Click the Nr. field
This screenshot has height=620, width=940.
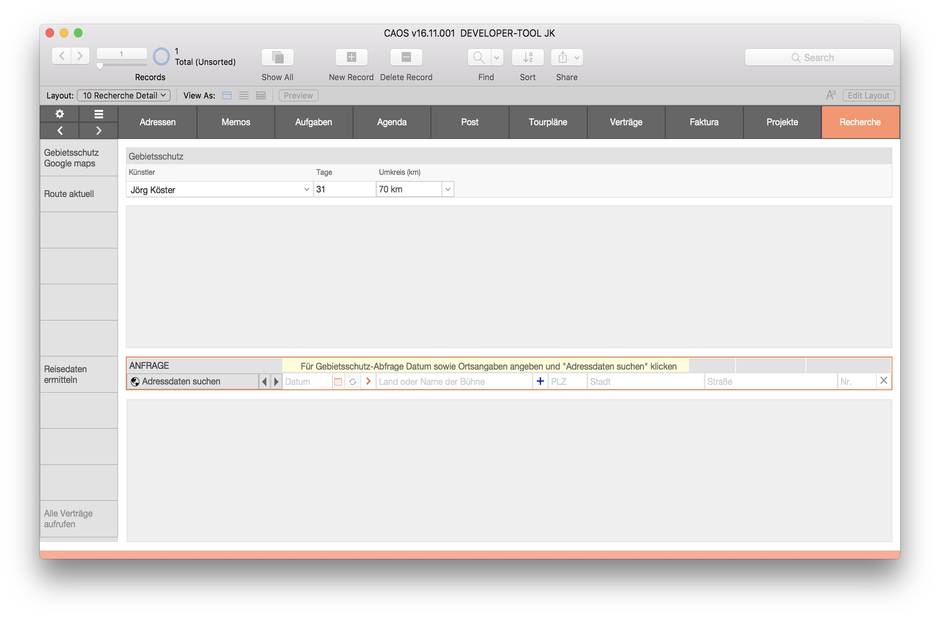click(x=857, y=381)
